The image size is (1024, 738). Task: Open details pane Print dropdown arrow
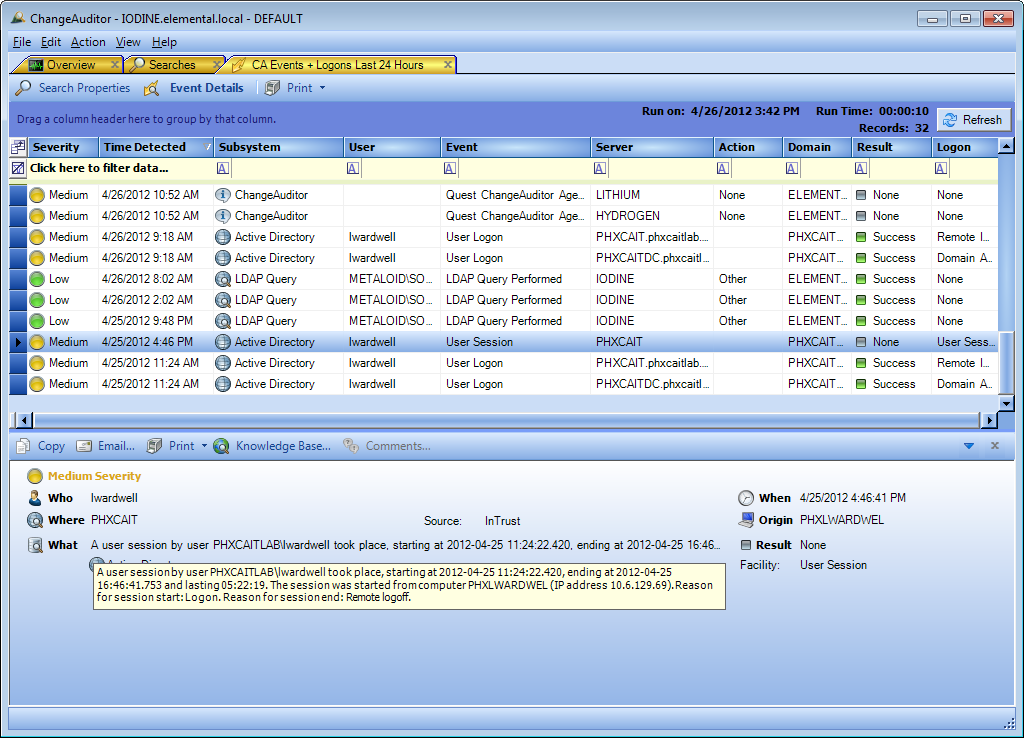(204, 446)
